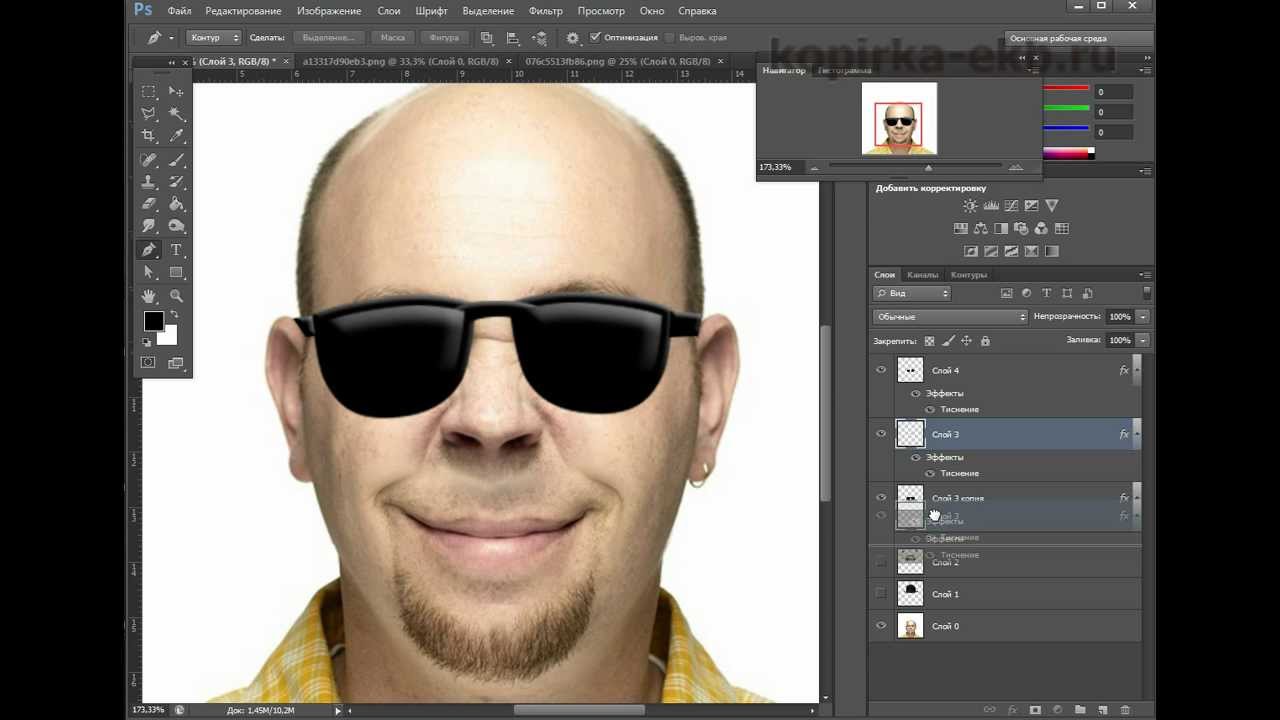This screenshot has height=720, width=1280.
Task: Click the Фигура button
Action: click(x=444, y=37)
